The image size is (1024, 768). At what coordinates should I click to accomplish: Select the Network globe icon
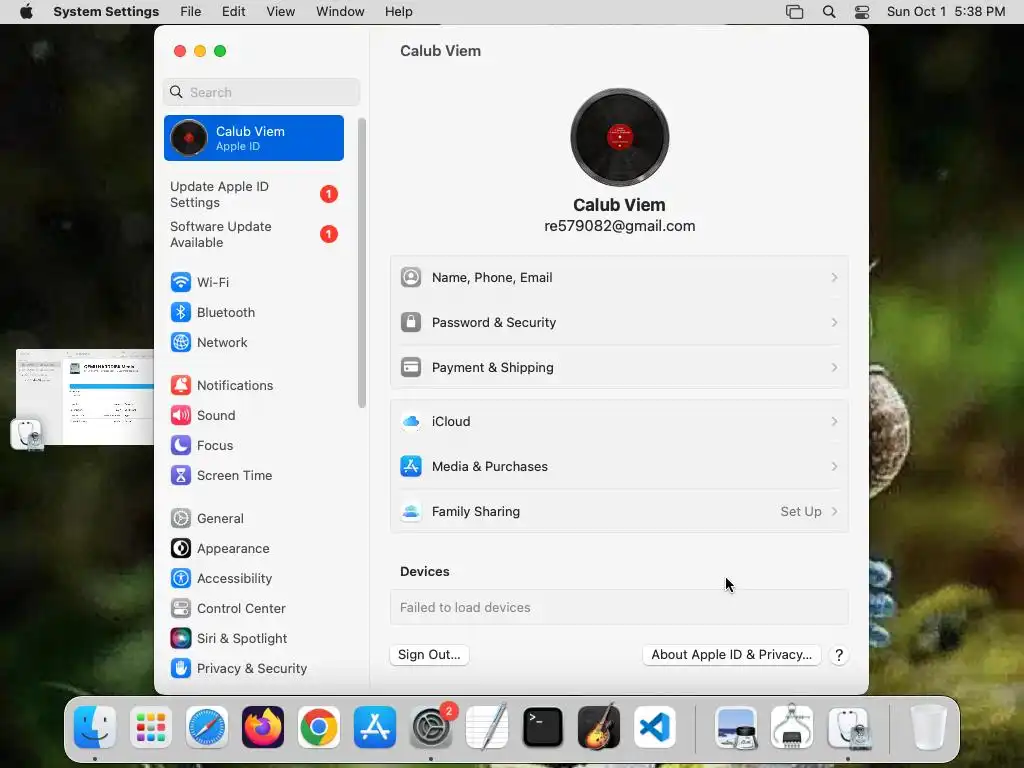[181, 342]
